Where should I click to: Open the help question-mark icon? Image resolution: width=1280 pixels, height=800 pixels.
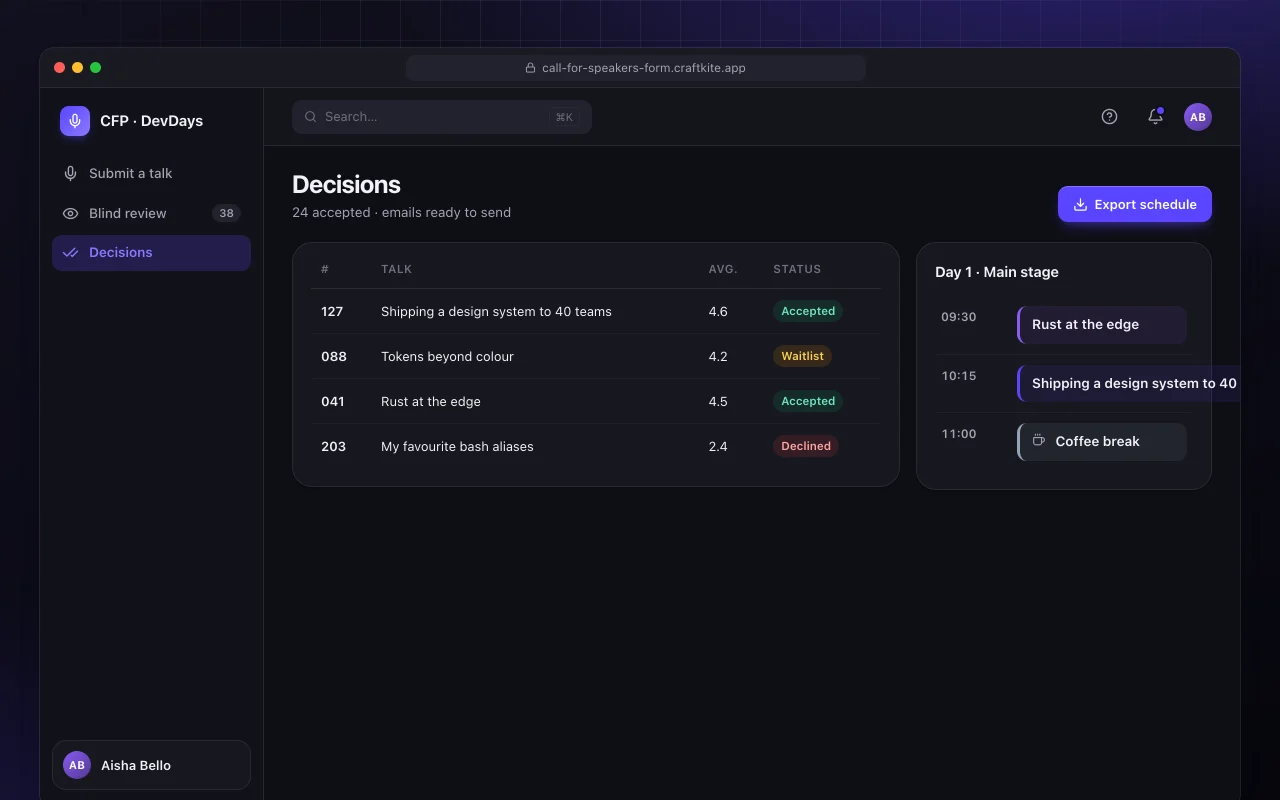pyautogui.click(x=1109, y=117)
